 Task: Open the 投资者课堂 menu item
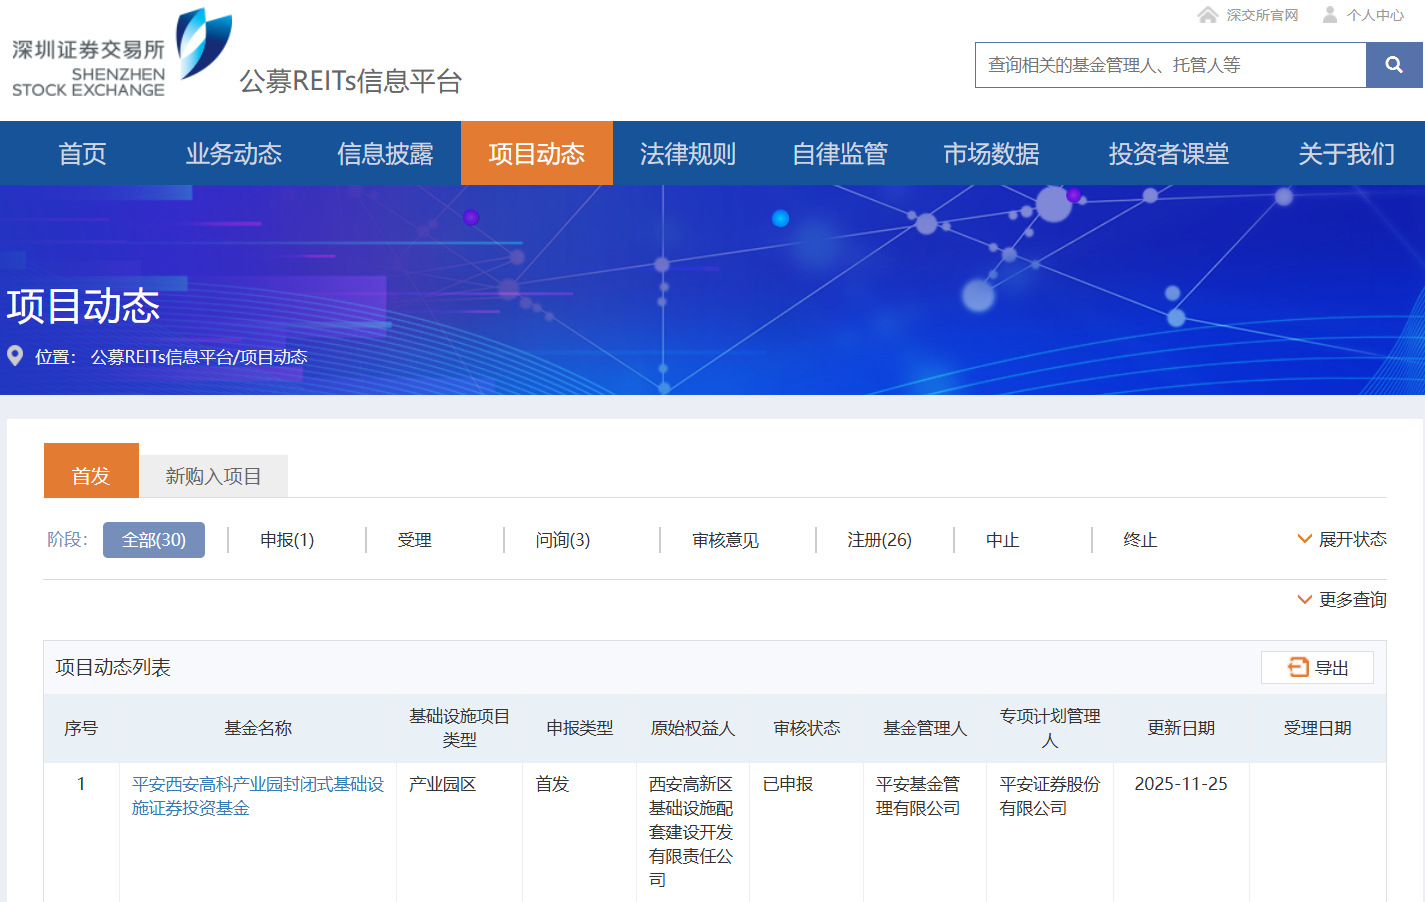point(1168,153)
